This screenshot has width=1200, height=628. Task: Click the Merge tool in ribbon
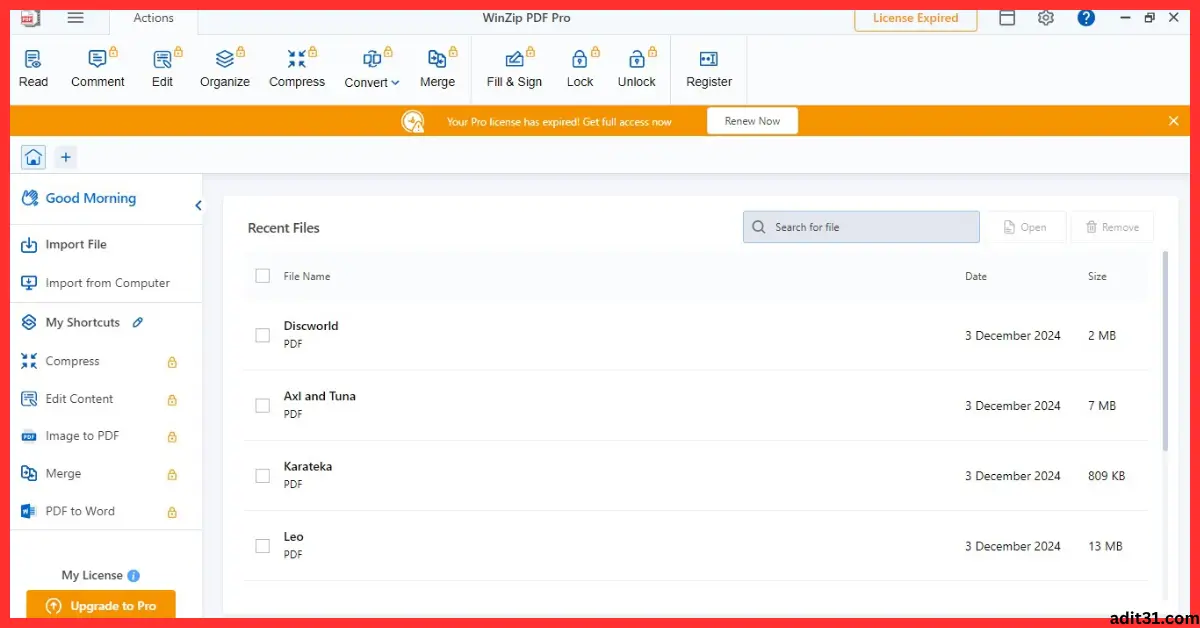[437, 69]
